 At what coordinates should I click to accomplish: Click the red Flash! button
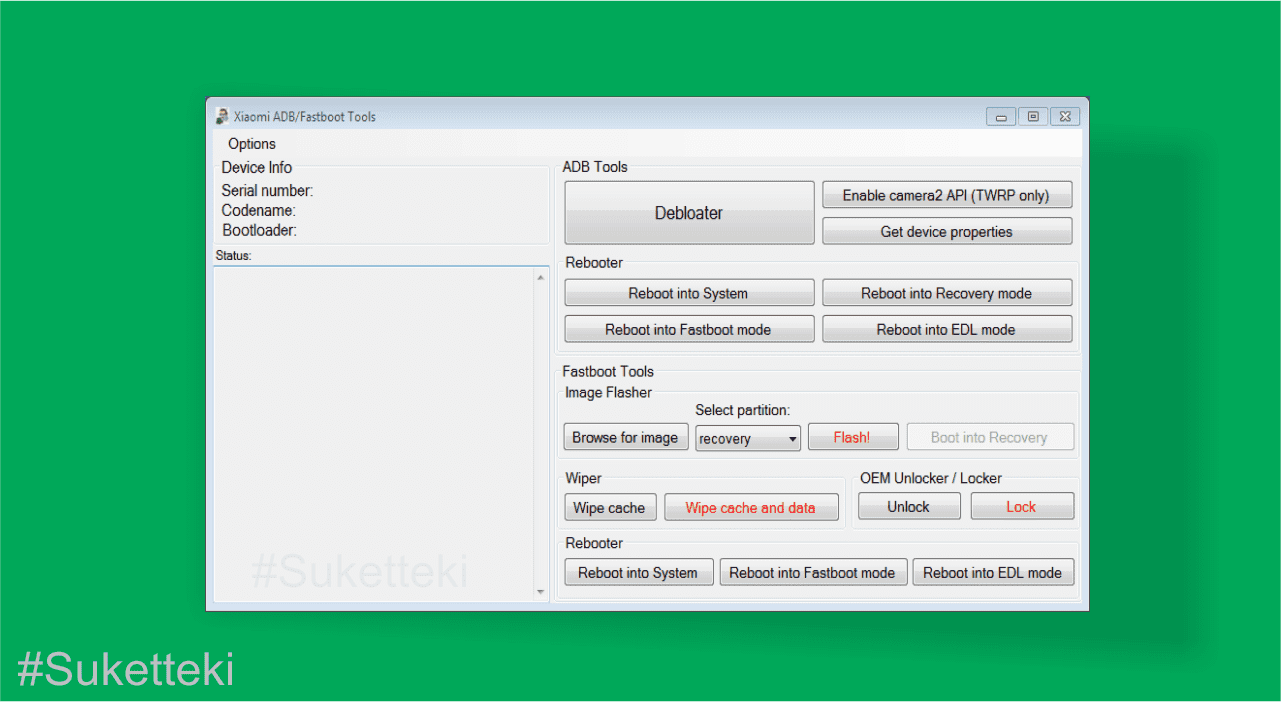[852, 437]
